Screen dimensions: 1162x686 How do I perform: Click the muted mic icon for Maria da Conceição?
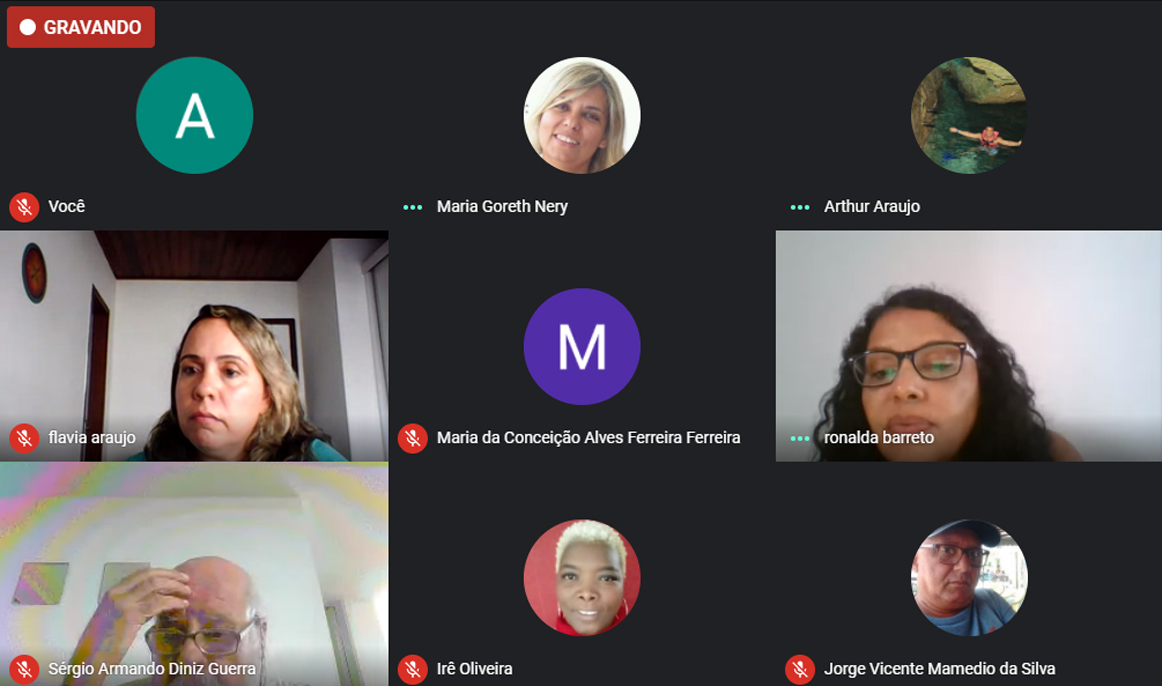coord(413,439)
